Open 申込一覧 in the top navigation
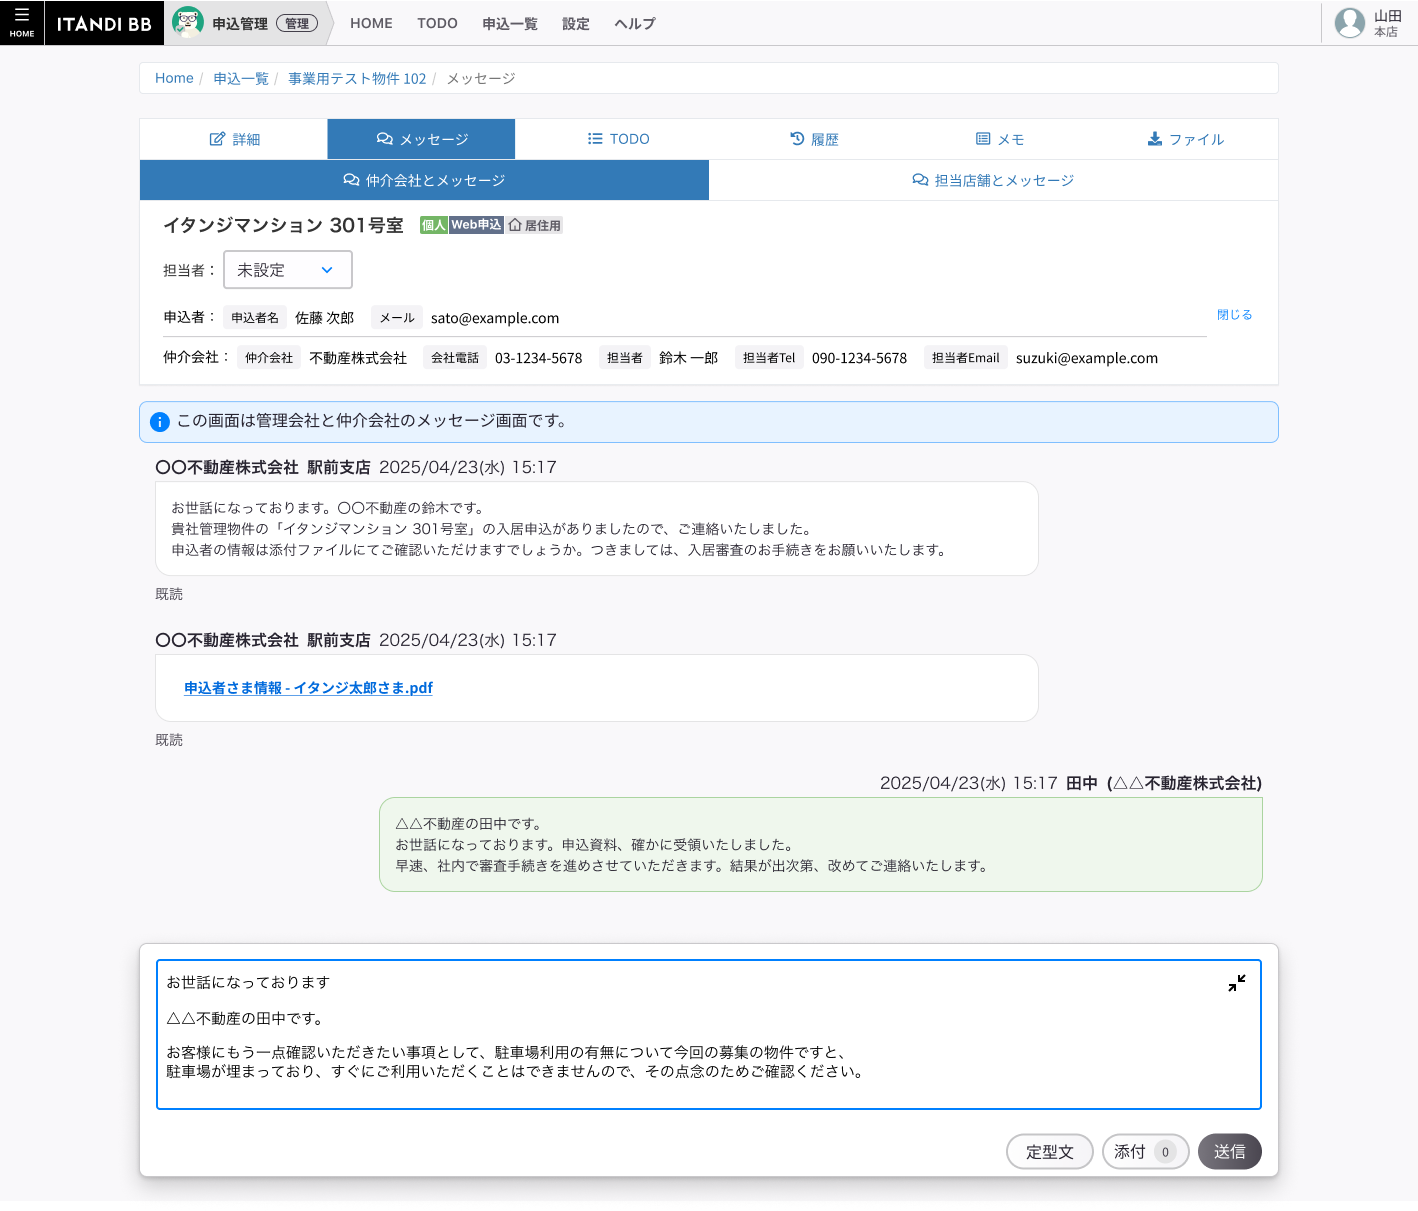 coord(510,23)
